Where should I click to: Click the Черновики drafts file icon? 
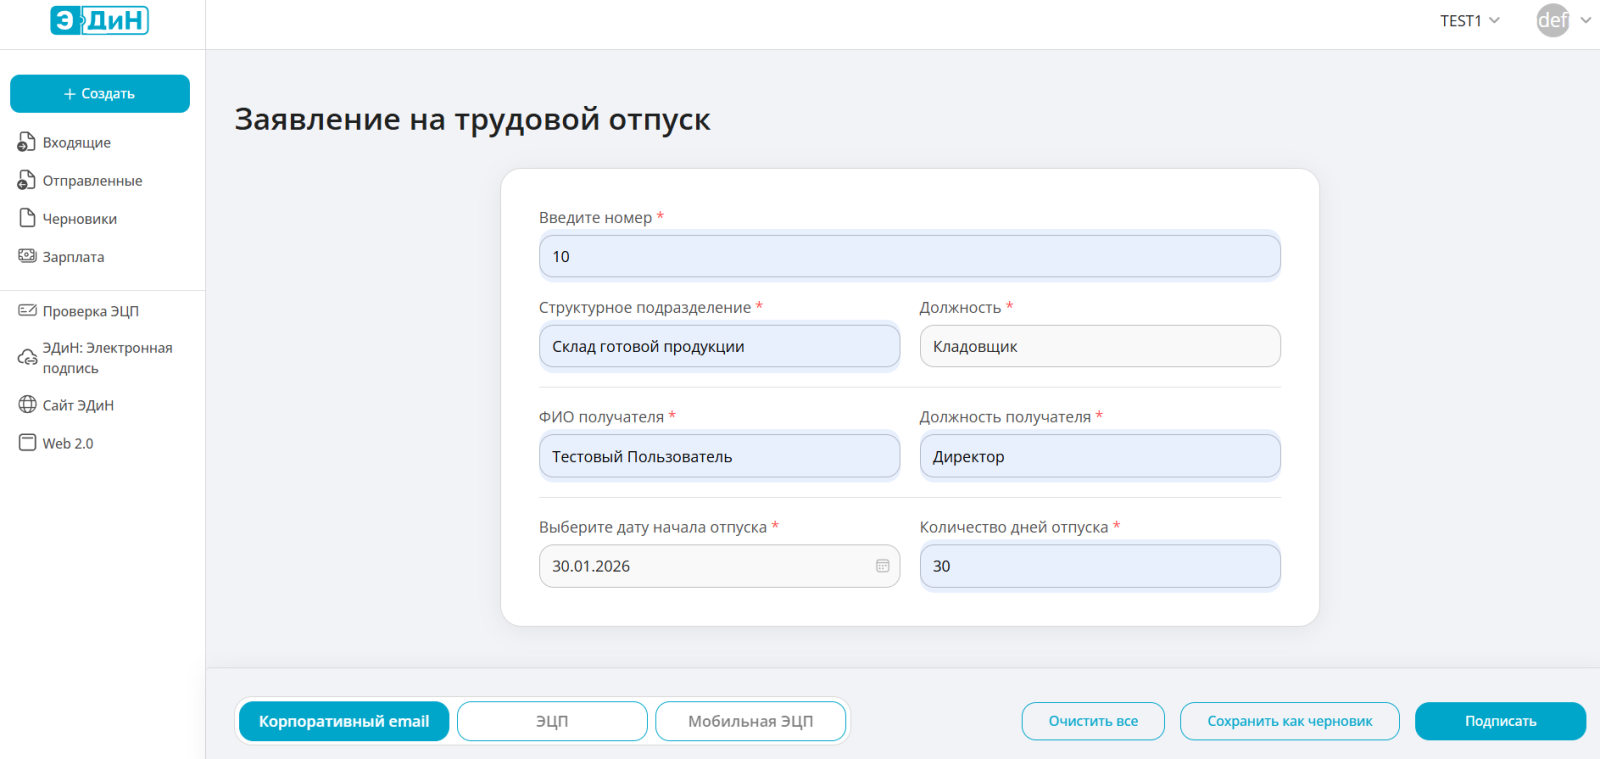click(27, 218)
